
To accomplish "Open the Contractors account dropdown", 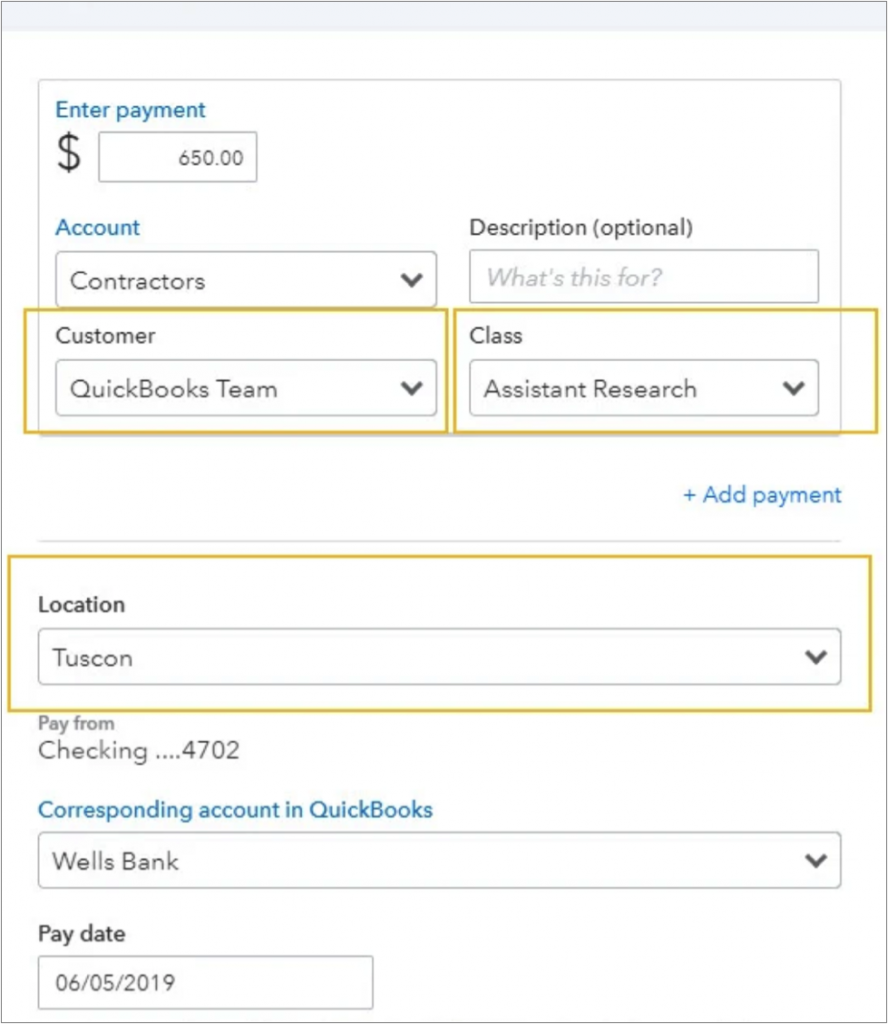I will [x=246, y=280].
